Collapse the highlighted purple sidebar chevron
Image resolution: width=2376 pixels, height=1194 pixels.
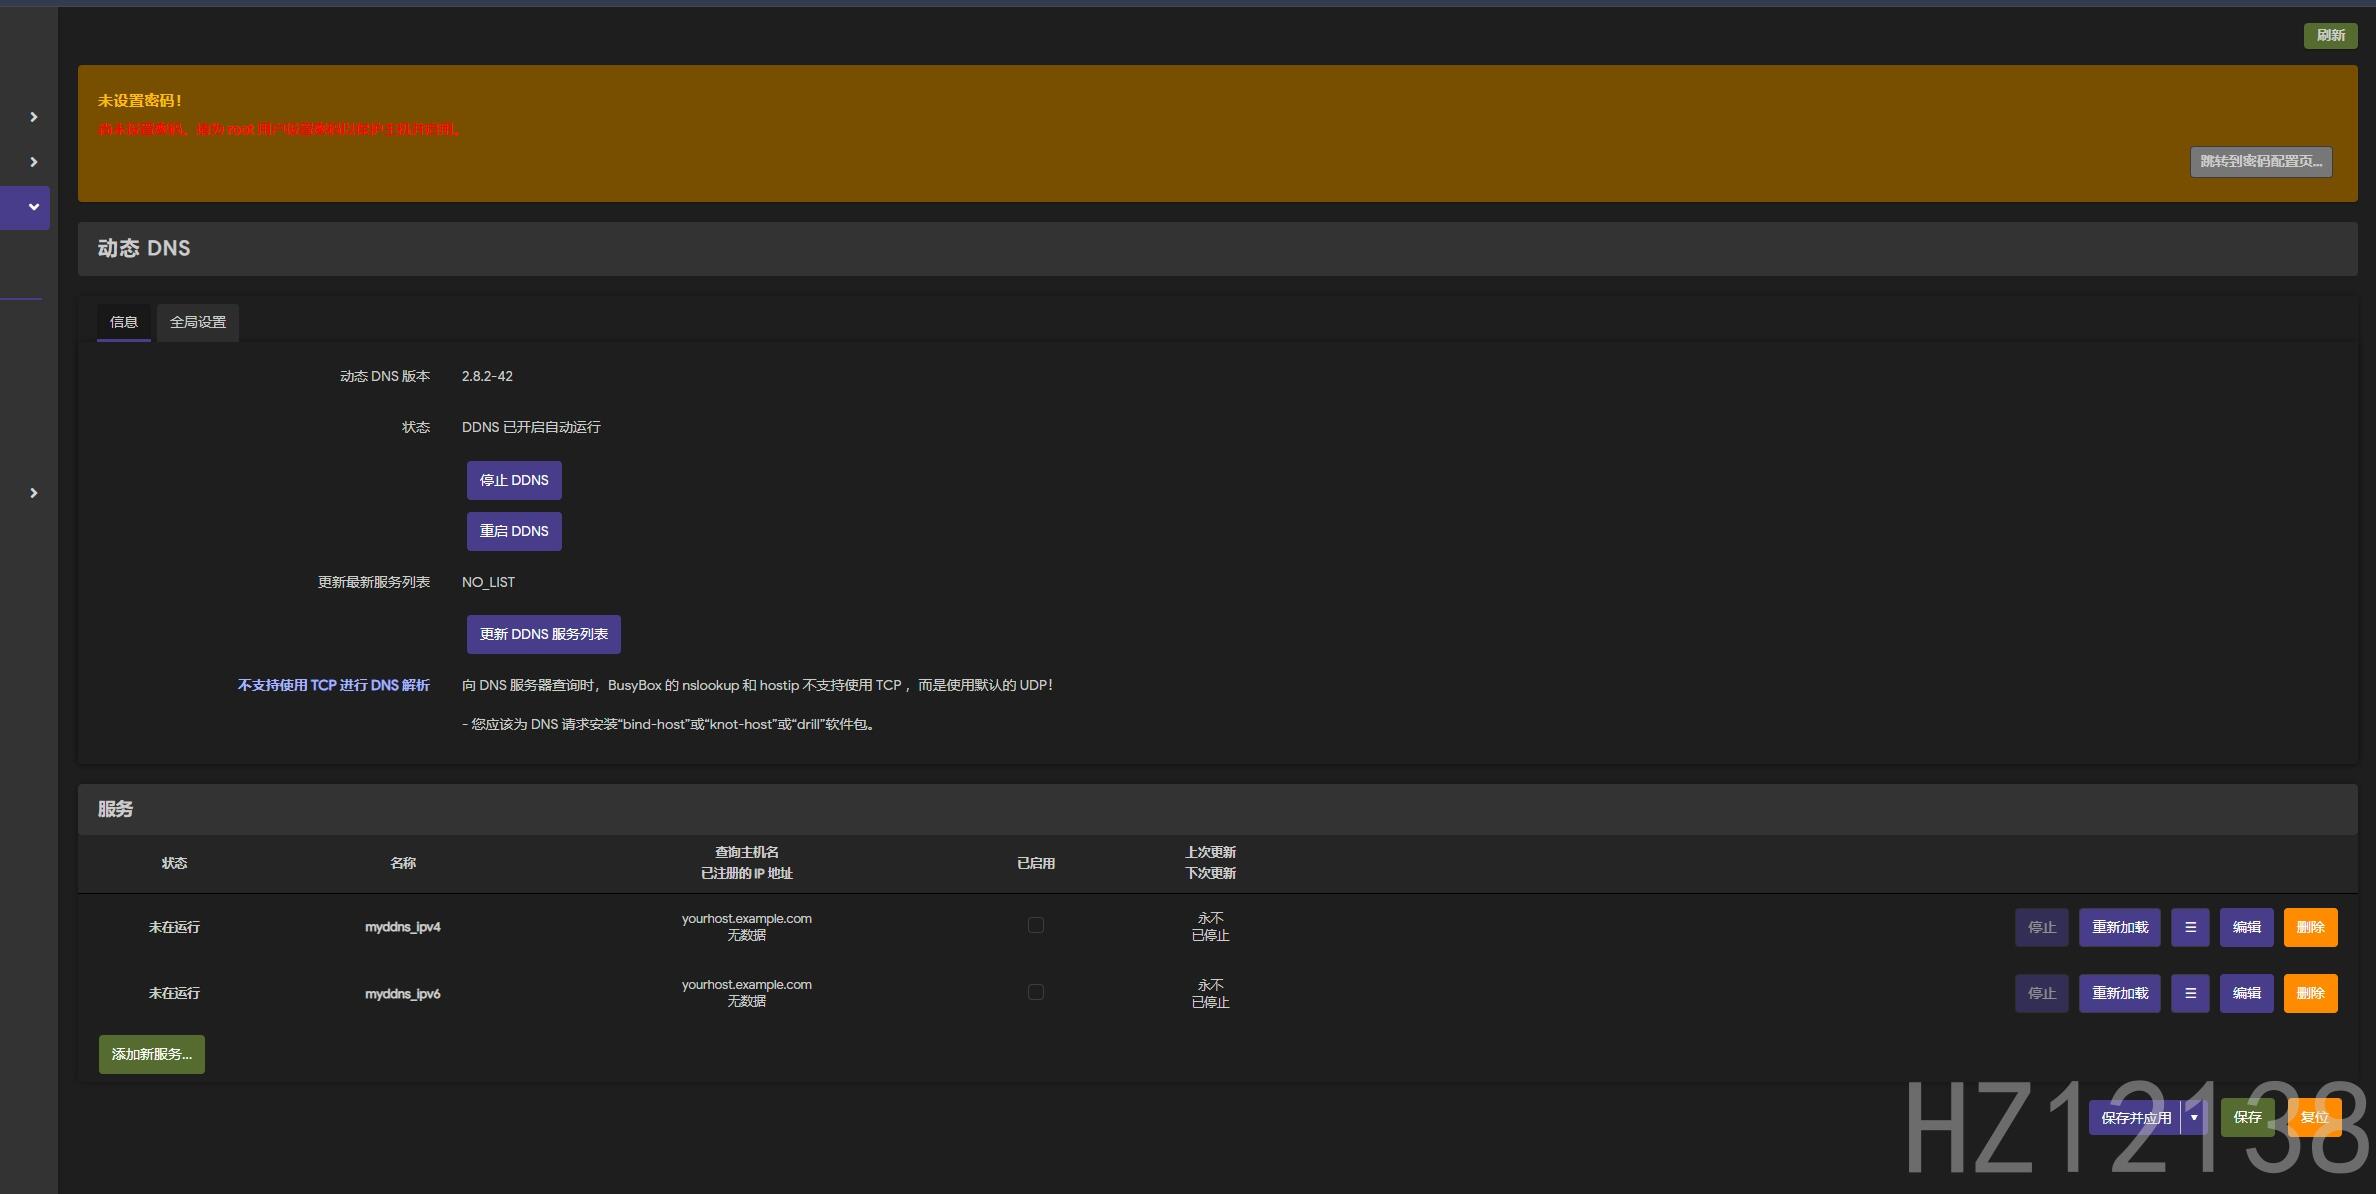34,207
